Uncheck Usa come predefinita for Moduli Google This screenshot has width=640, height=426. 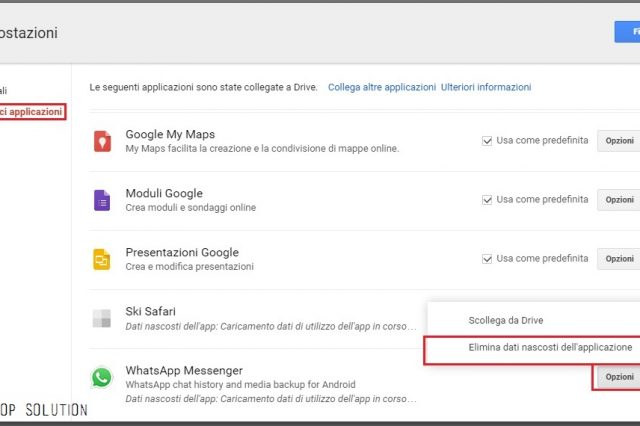click(487, 200)
